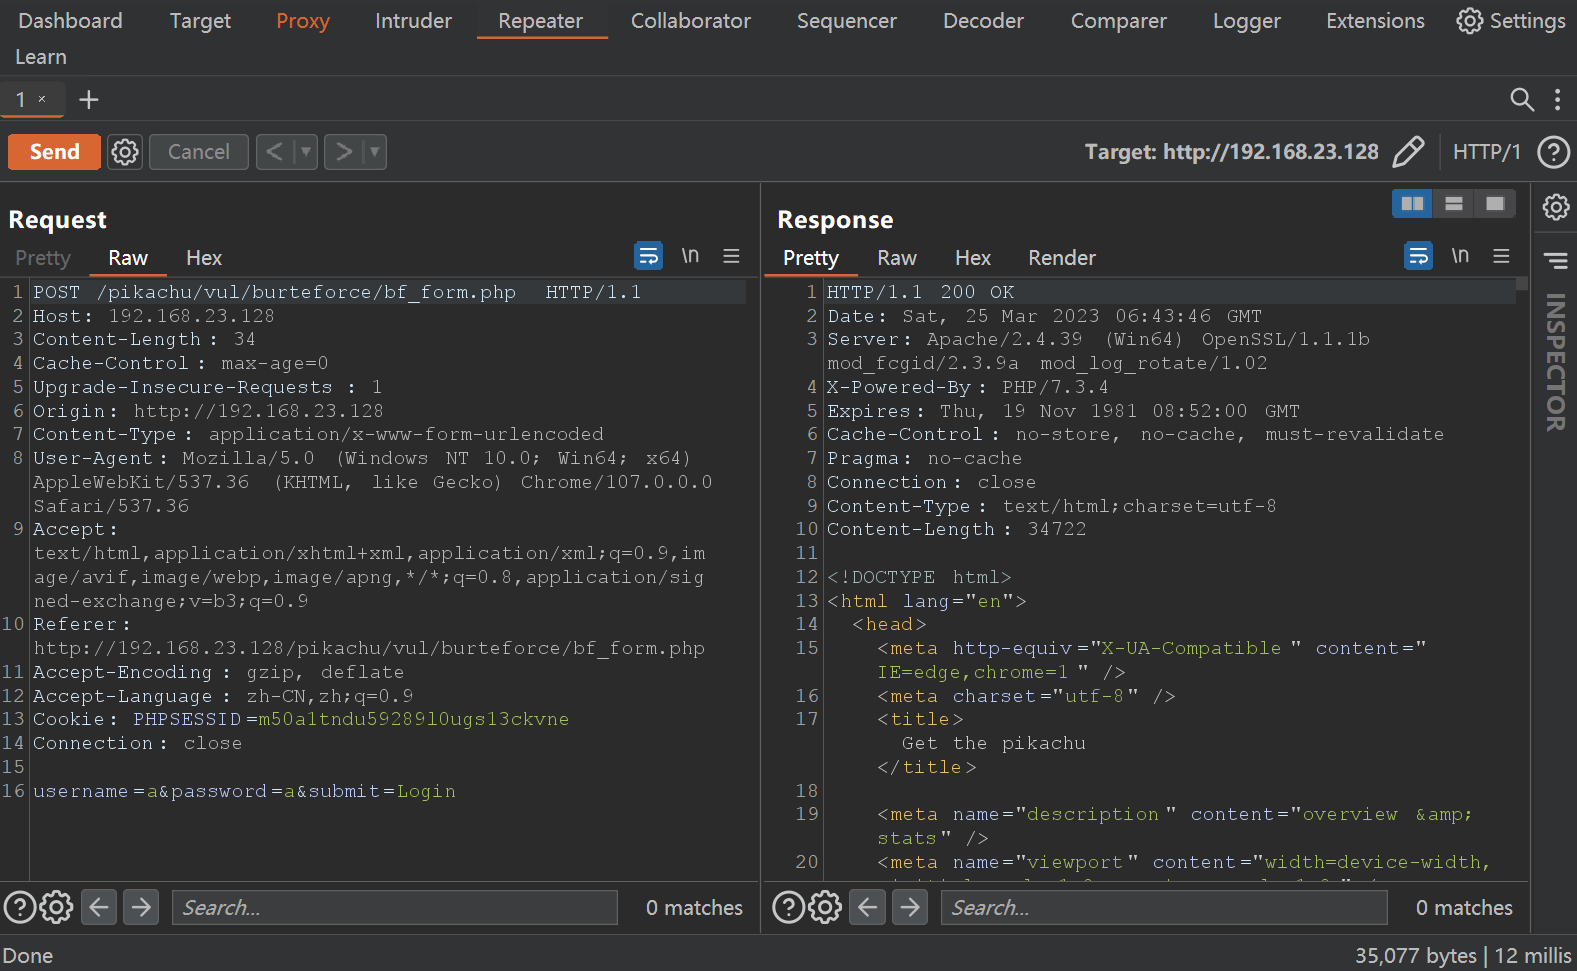Expand the history back dropdown arrow
The height and width of the screenshot is (971, 1577).
pyautogui.click(x=306, y=152)
